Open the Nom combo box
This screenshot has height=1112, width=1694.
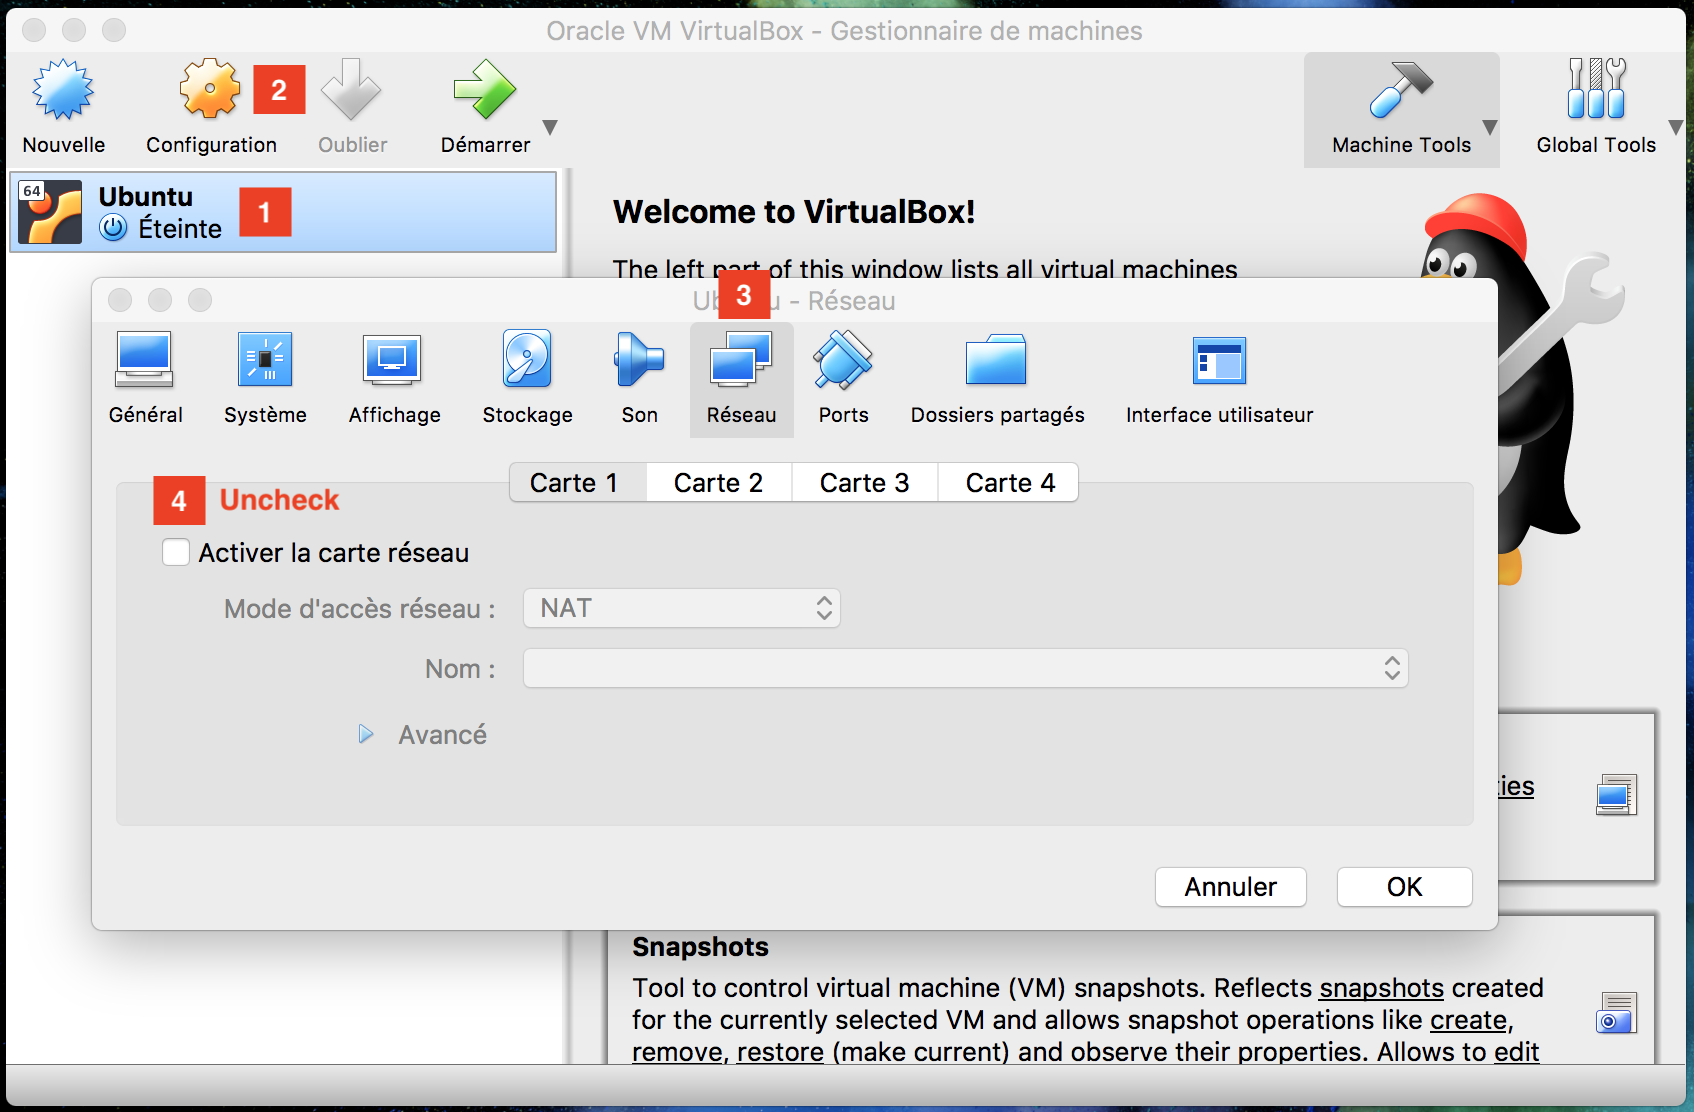coord(966,668)
